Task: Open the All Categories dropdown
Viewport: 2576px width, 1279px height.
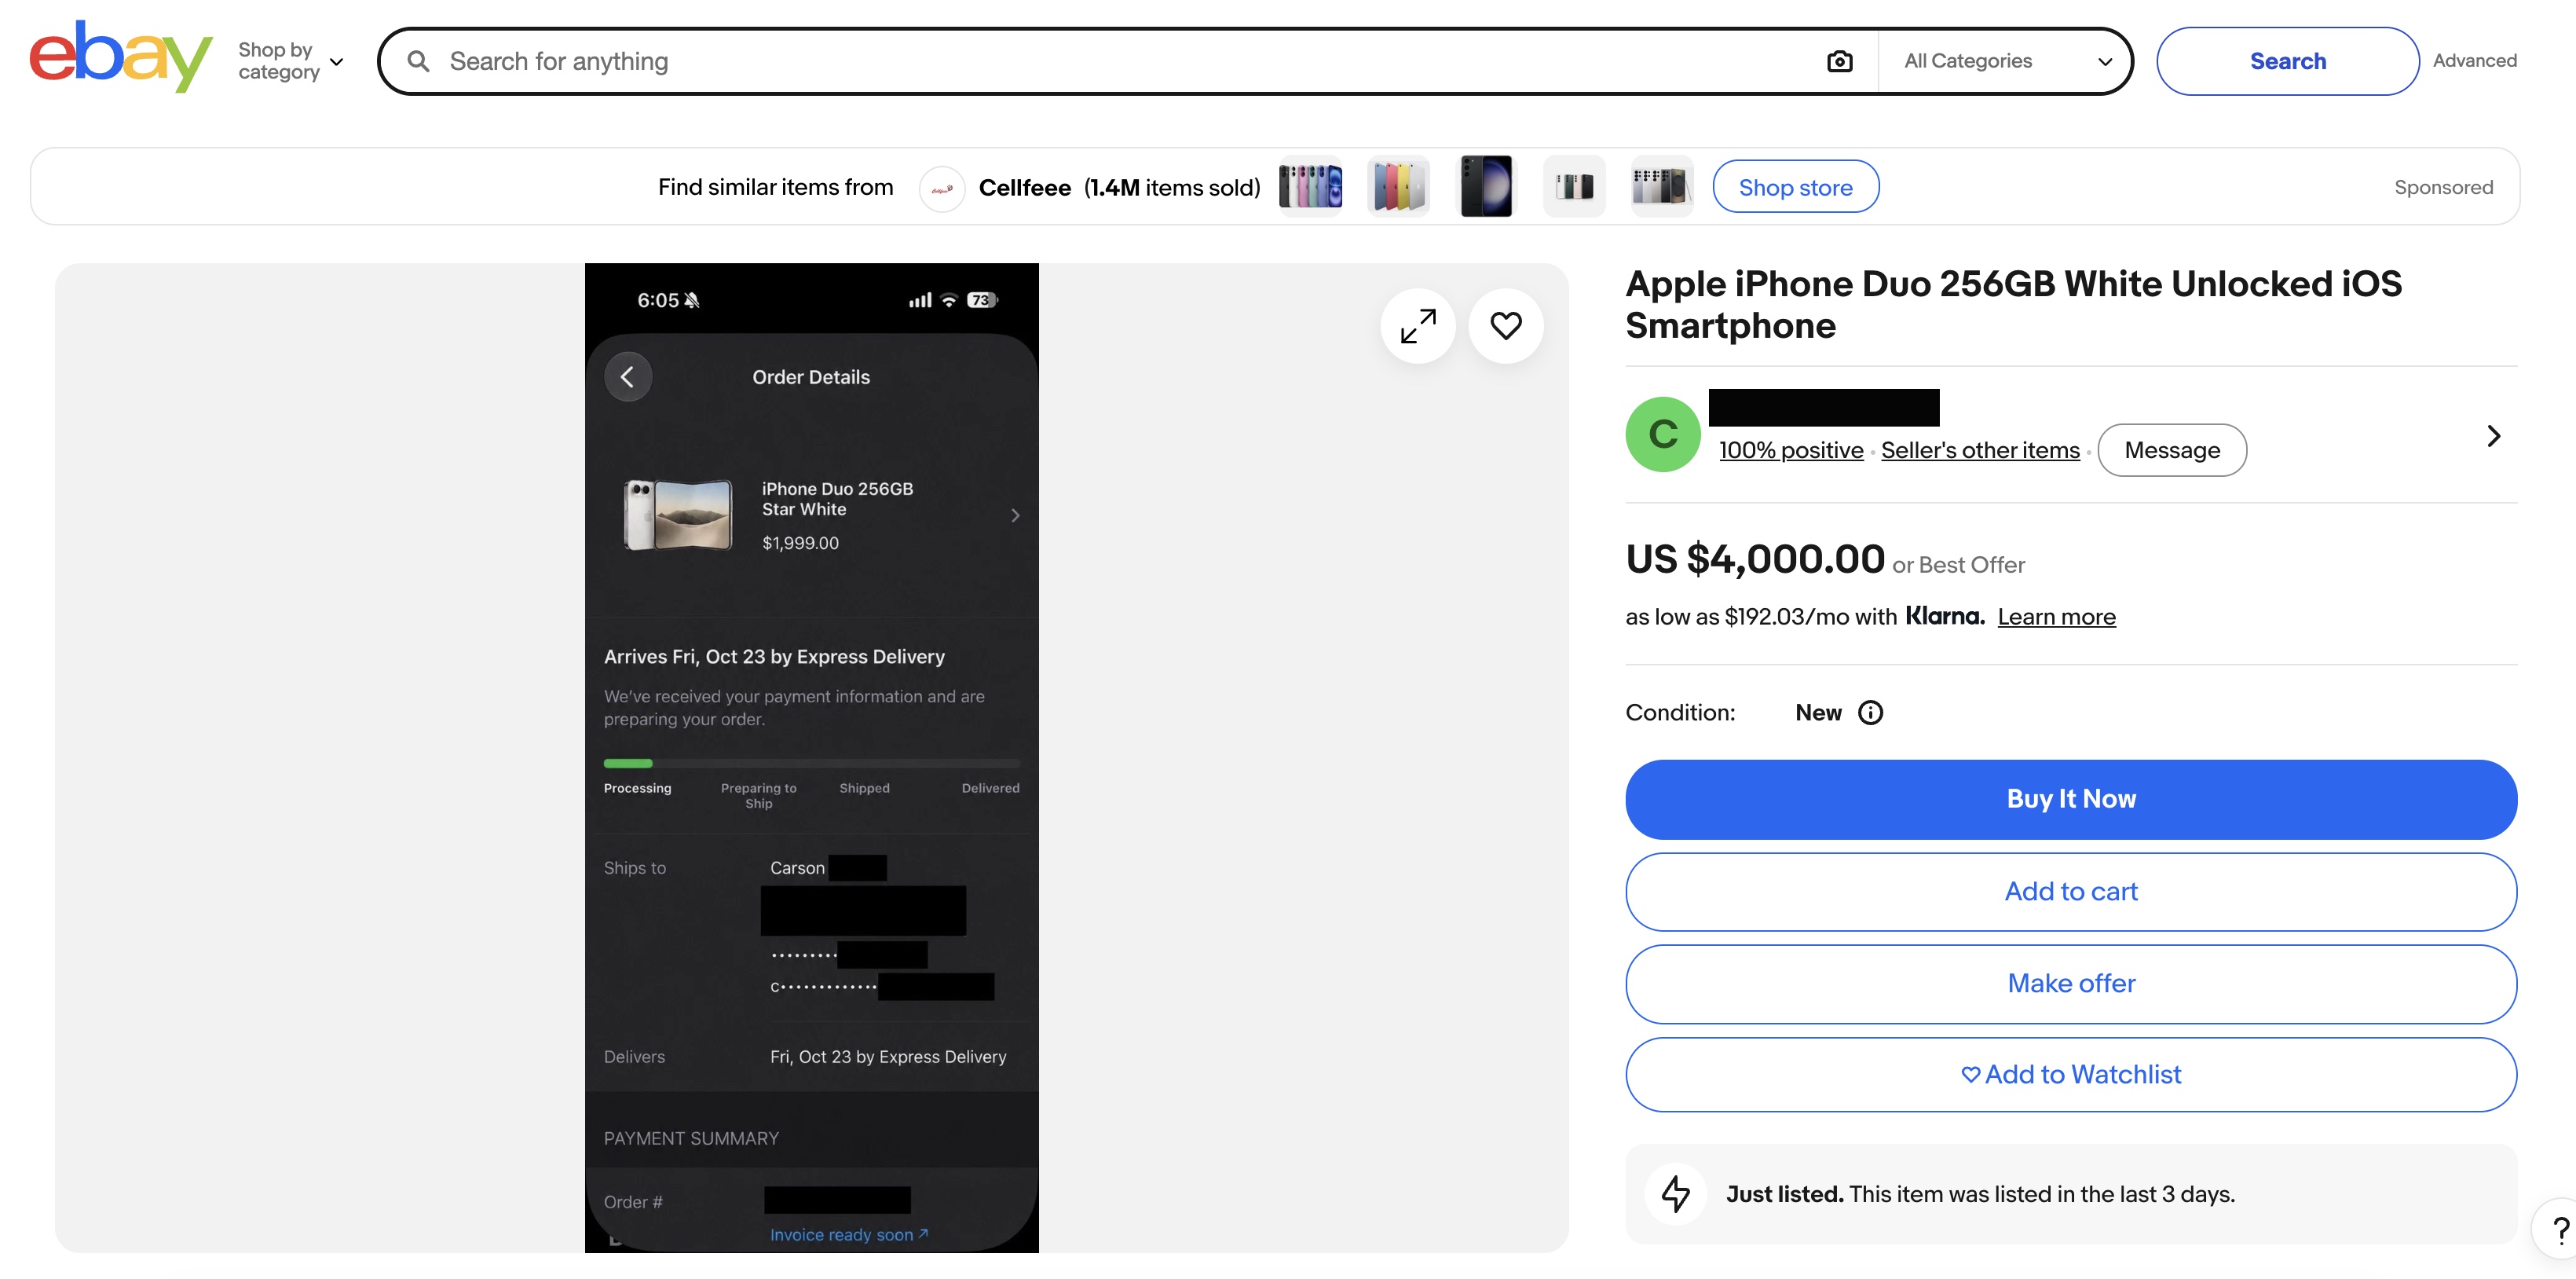Action: (2007, 61)
